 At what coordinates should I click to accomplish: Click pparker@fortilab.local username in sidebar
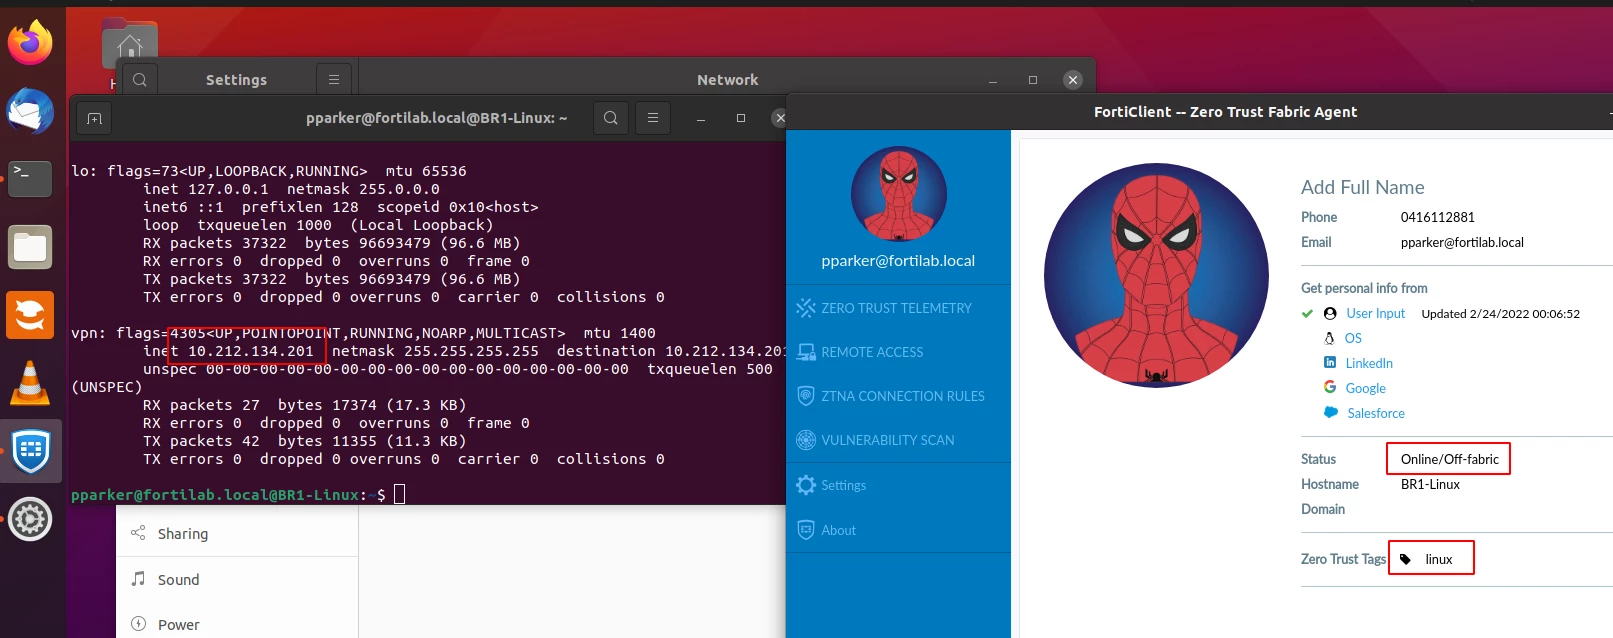click(898, 261)
